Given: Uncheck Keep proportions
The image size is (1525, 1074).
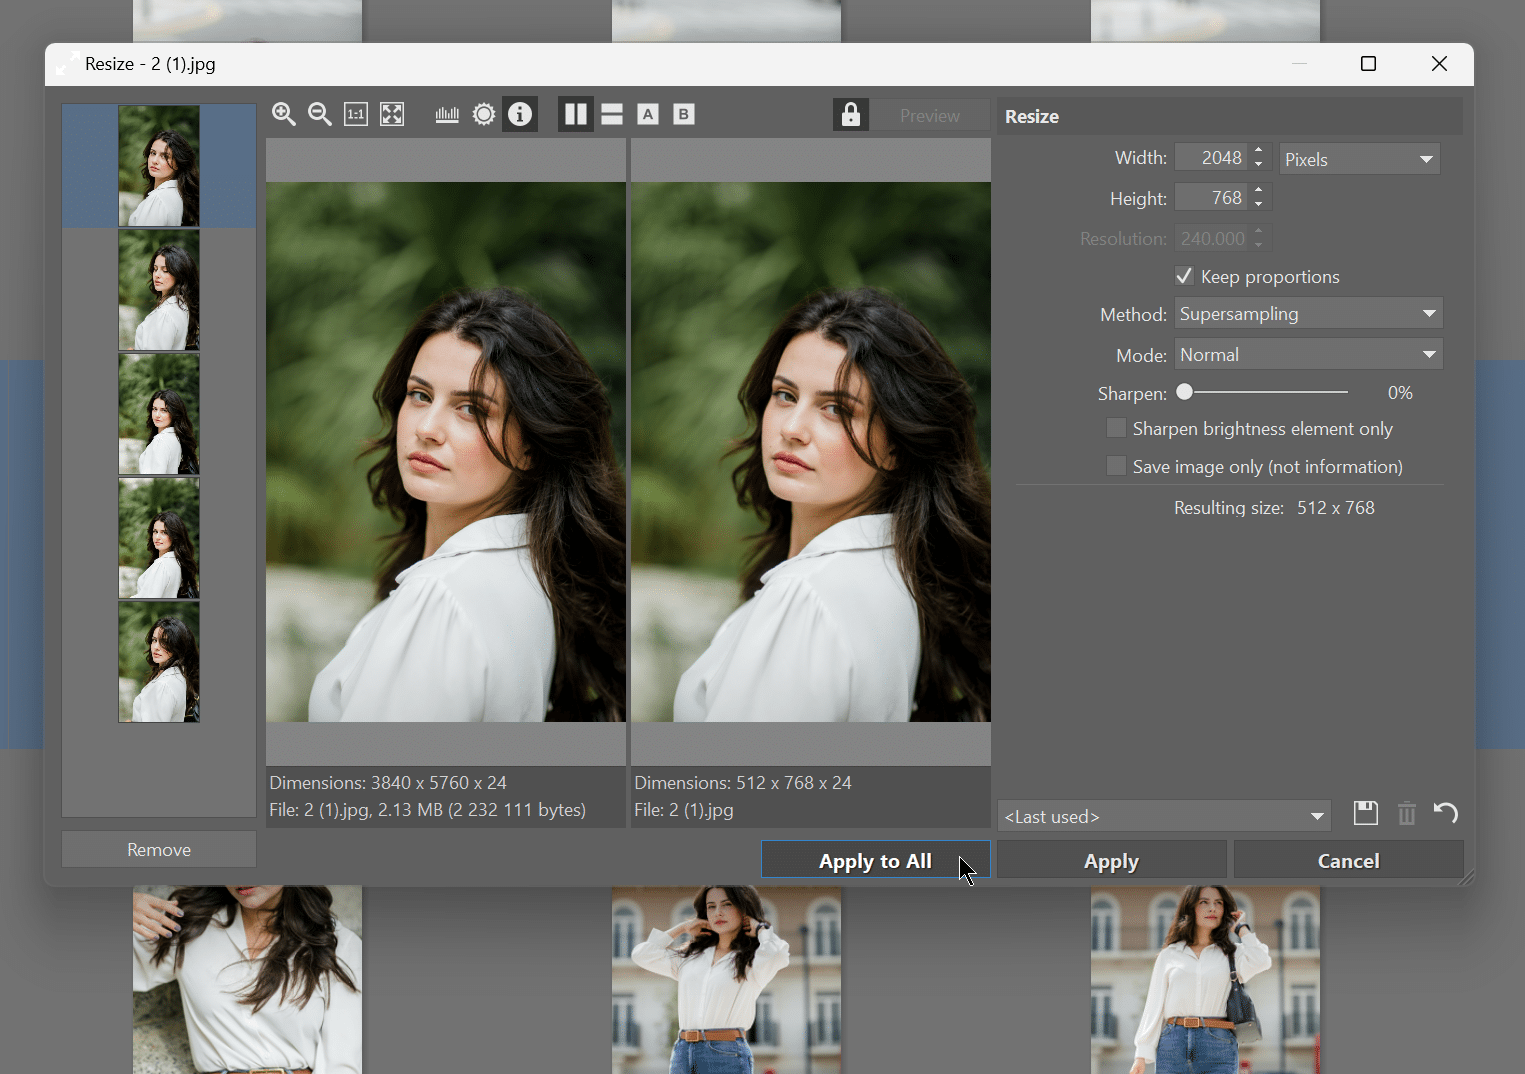Looking at the screenshot, I should coord(1184,276).
